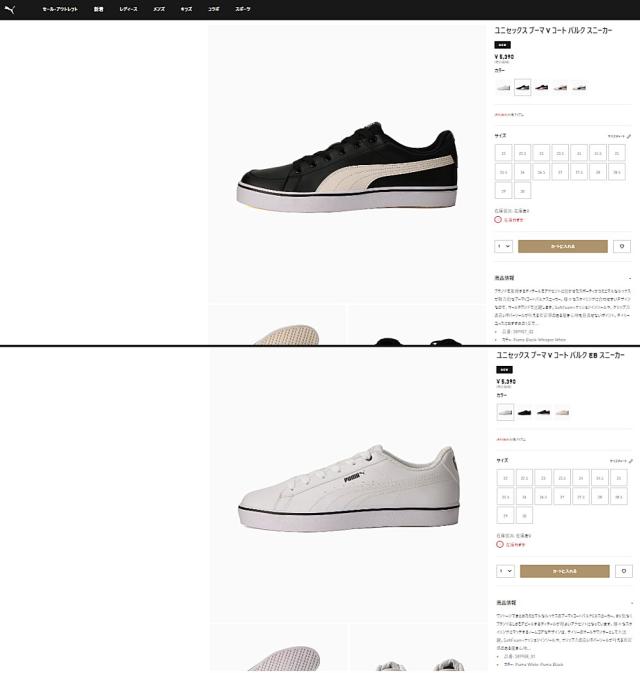Screen dimensions: 640x673
Task: Select size 27 for the black sneaker
Action: 560,172
